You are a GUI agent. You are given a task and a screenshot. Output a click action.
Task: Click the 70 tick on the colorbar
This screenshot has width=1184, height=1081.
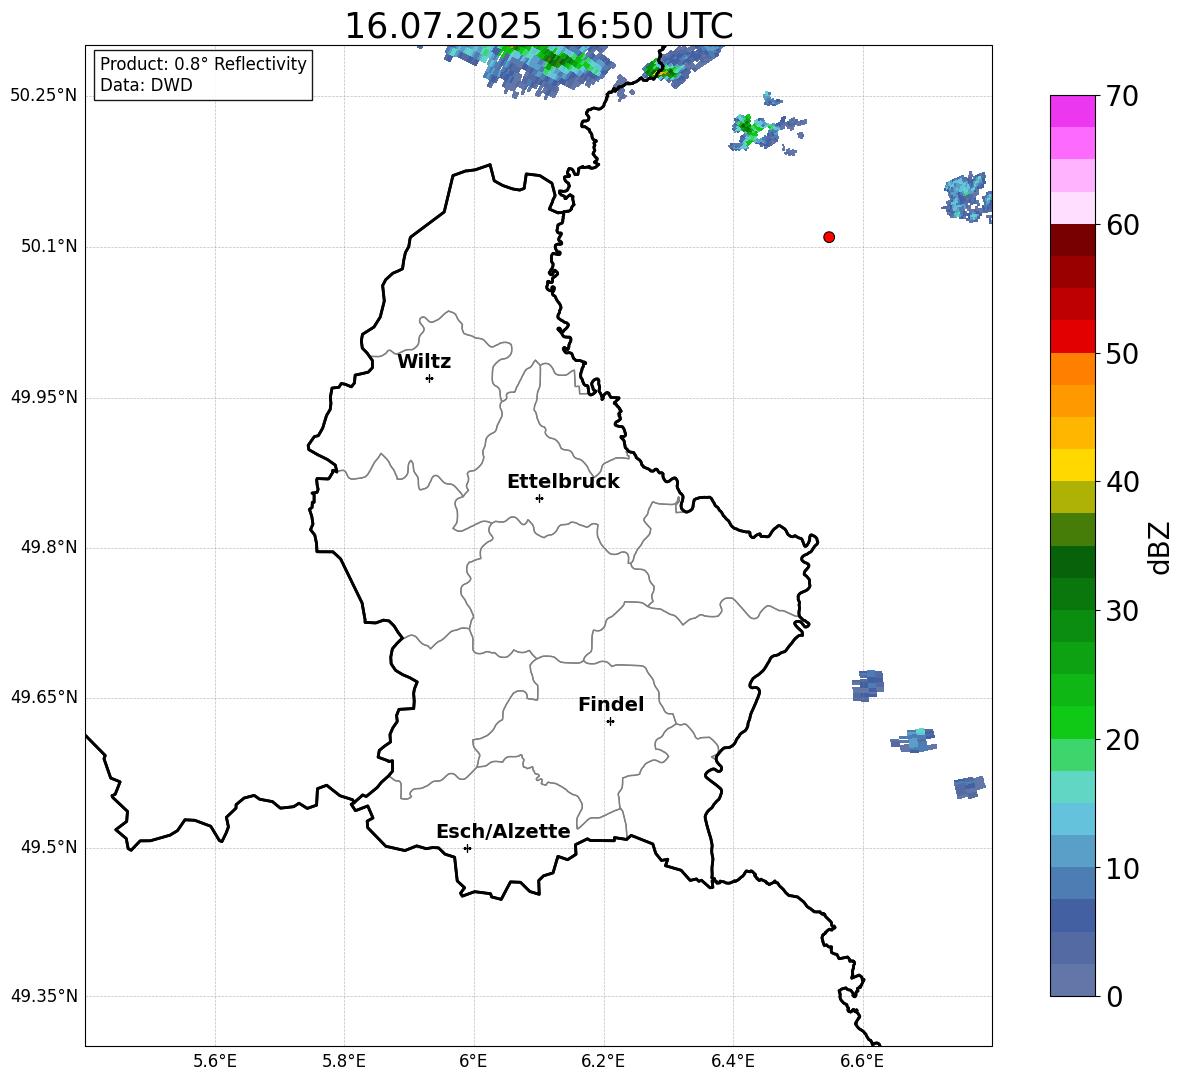[x=1122, y=96]
